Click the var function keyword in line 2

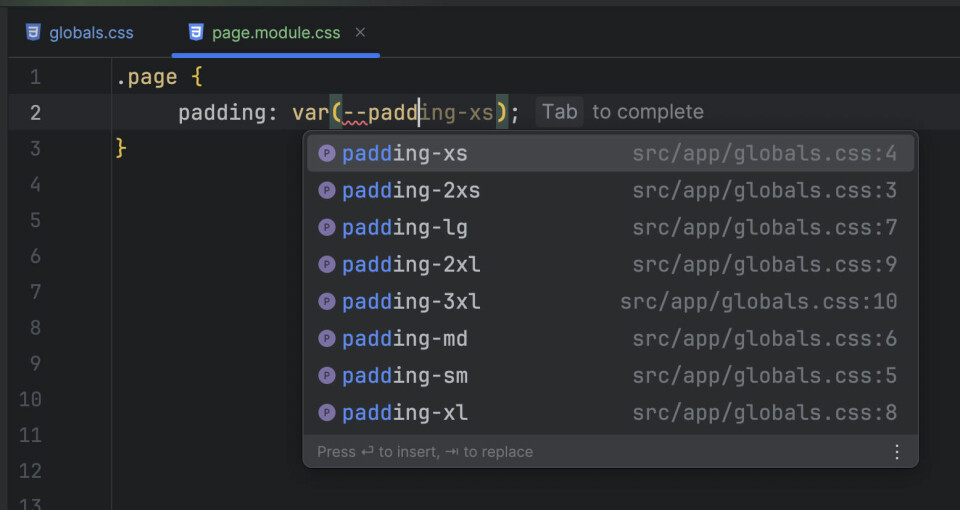pyautogui.click(x=311, y=113)
